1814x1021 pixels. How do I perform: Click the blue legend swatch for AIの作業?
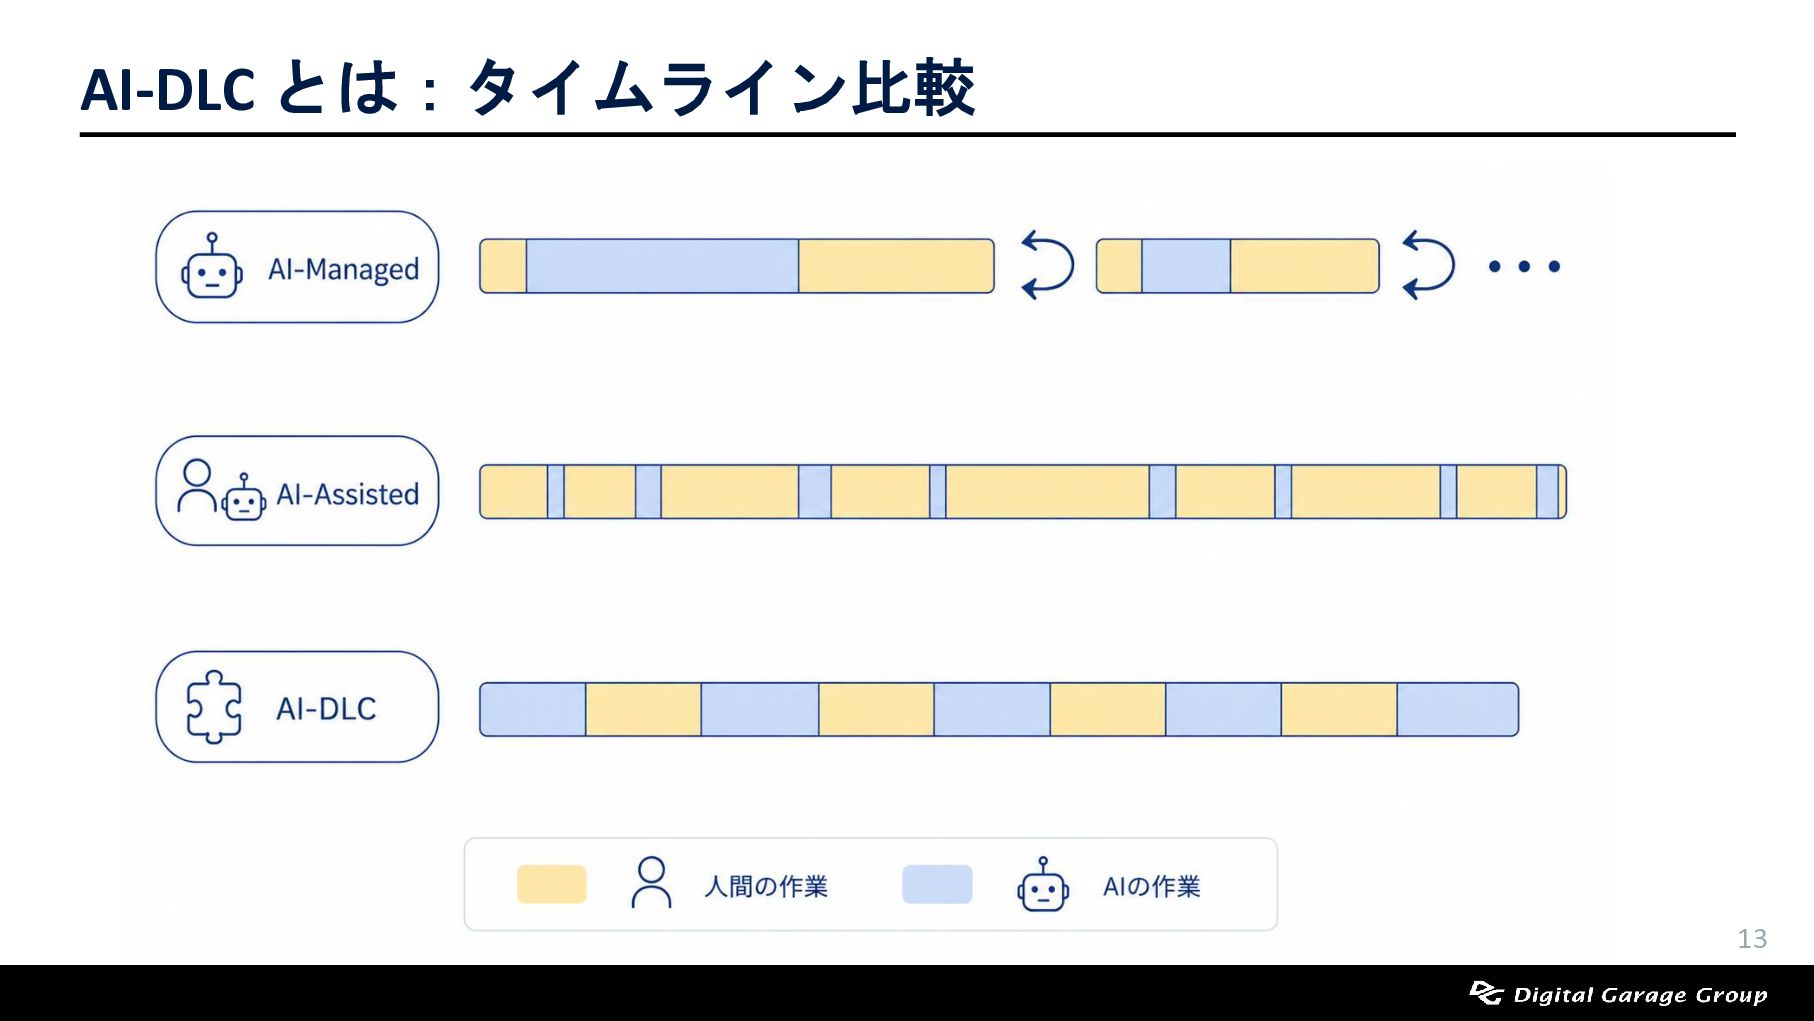937,884
